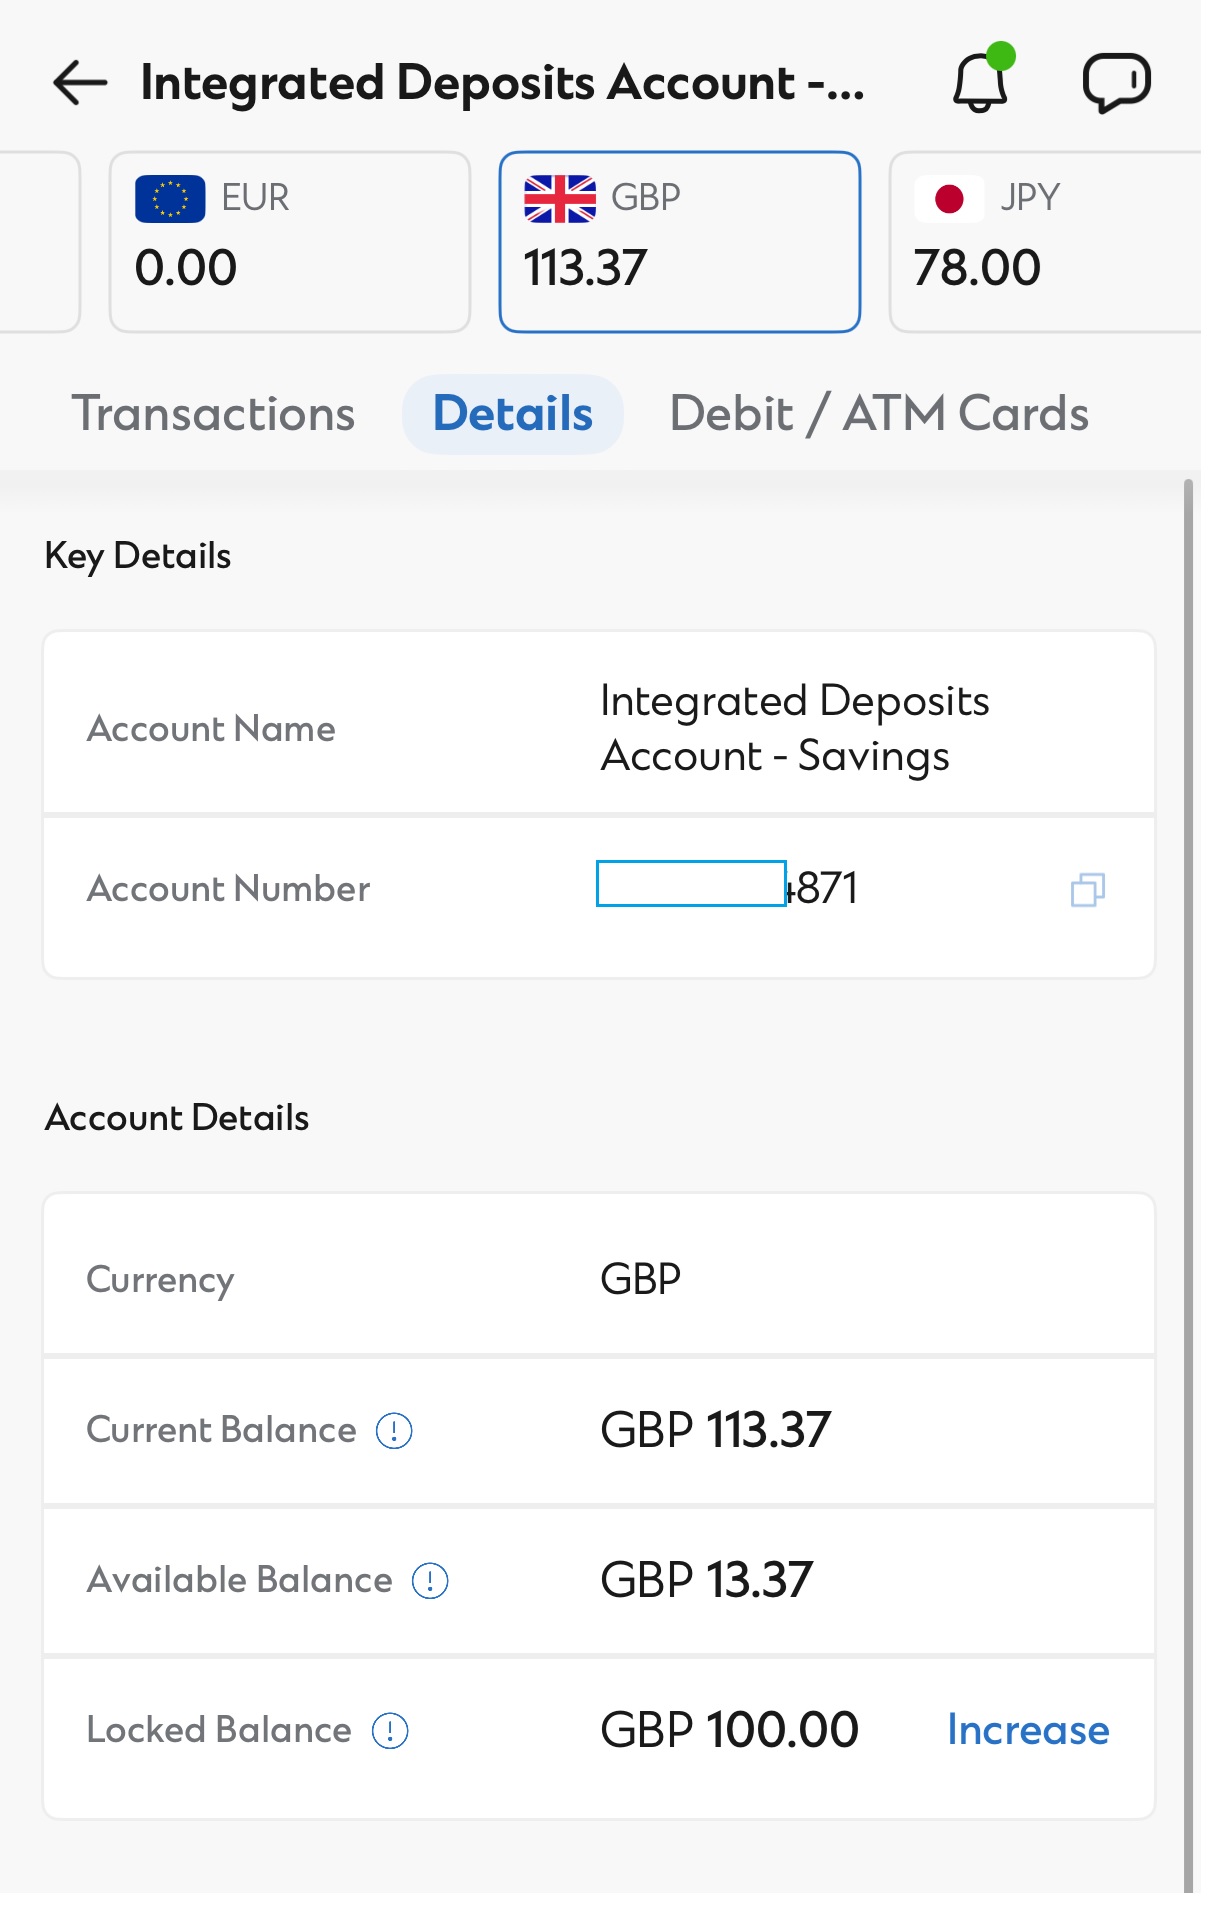Select the JPY currency card
The image size is (1224, 1912).
[x=1045, y=242]
